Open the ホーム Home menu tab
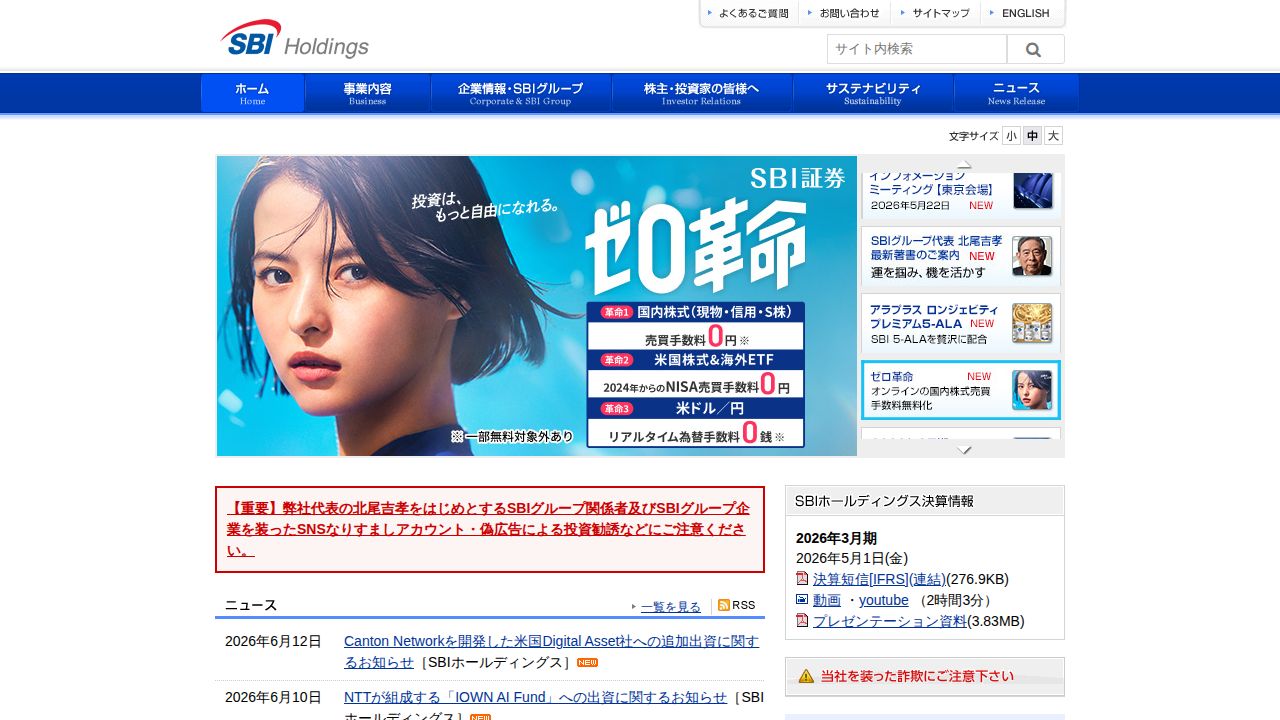The width and height of the screenshot is (1280, 720). pyautogui.click(x=252, y=93)
